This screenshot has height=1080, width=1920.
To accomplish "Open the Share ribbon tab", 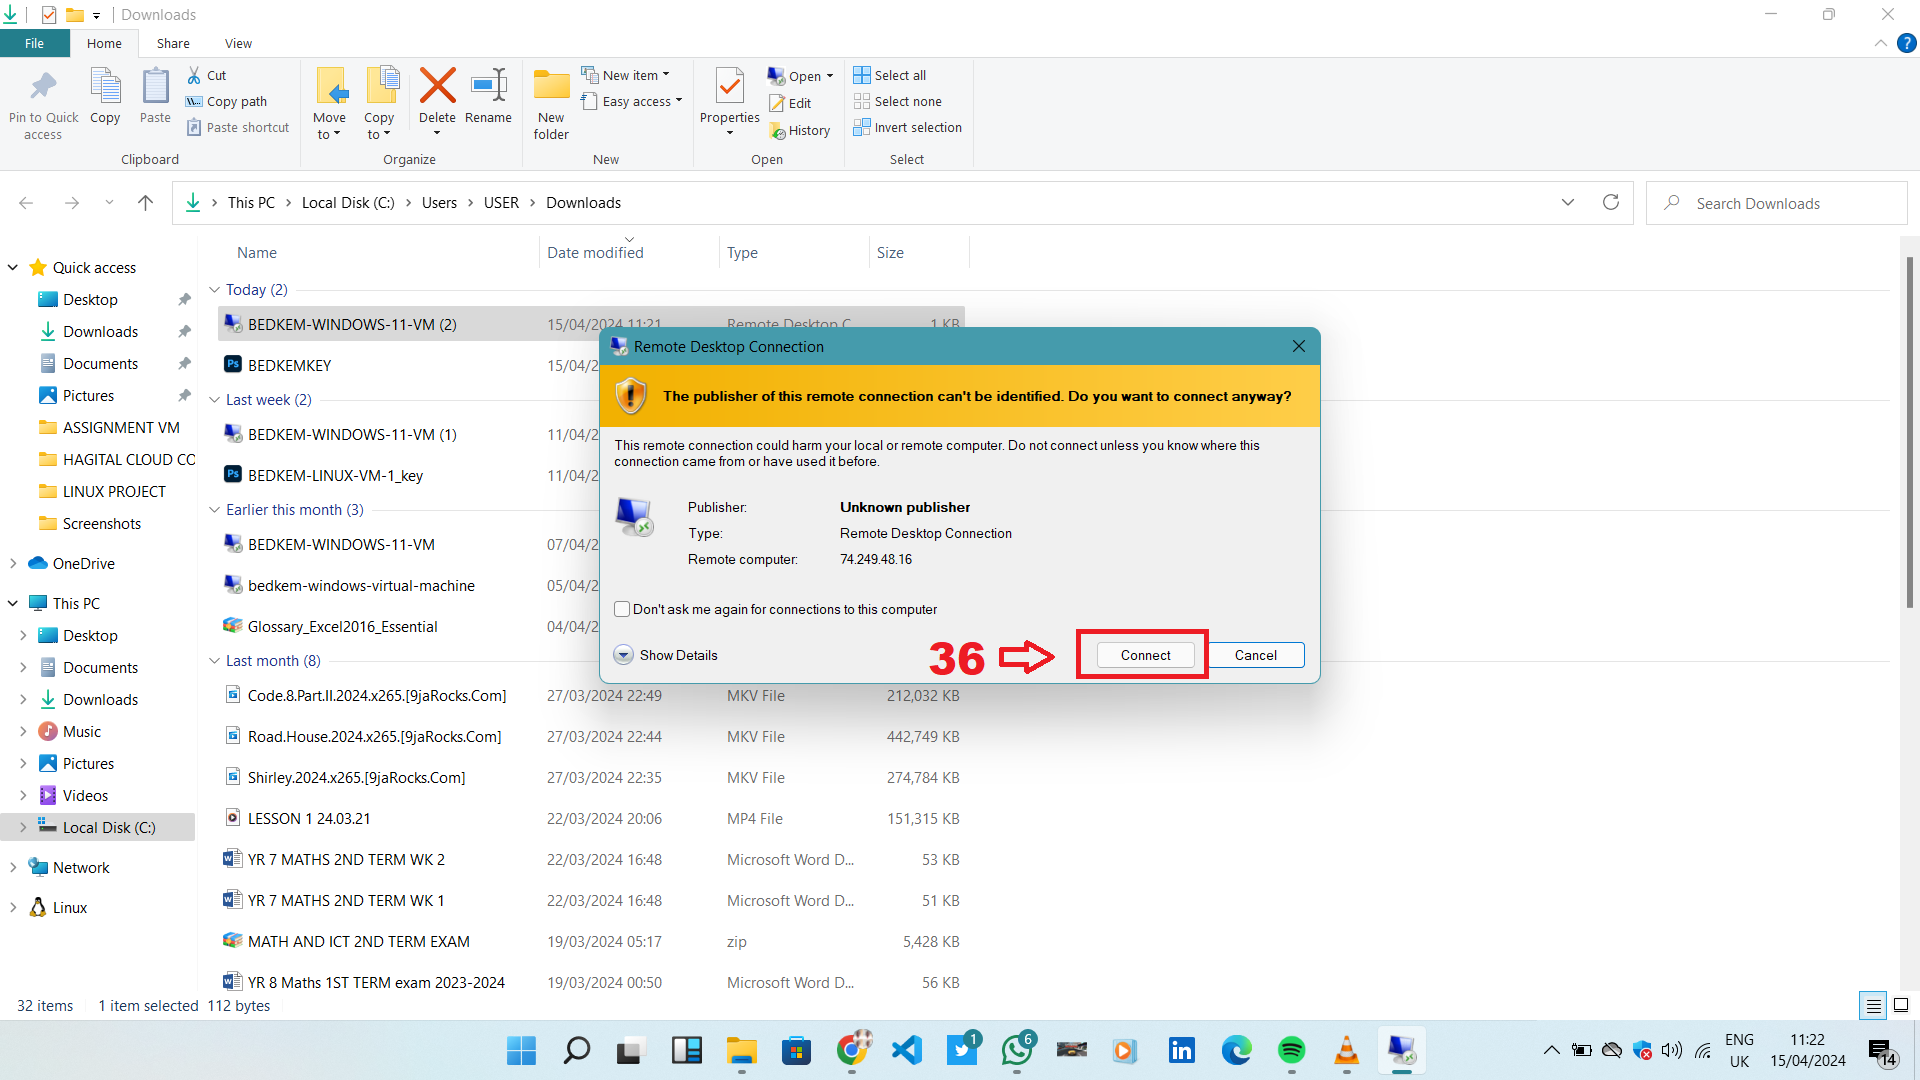I will tap(172, 43).
